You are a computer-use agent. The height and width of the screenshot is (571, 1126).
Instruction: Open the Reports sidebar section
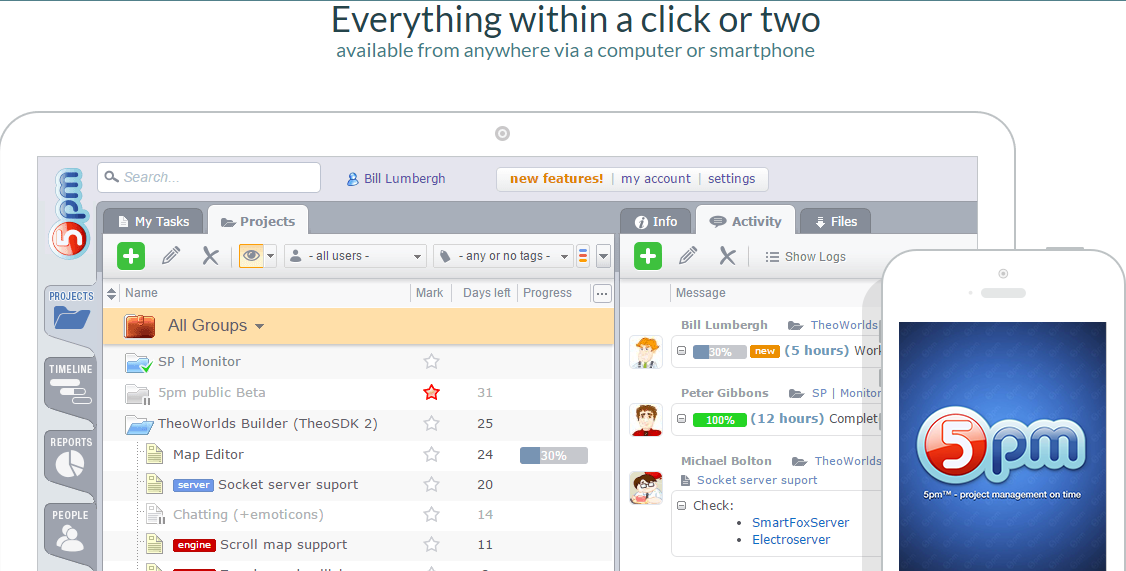(70, 458)
